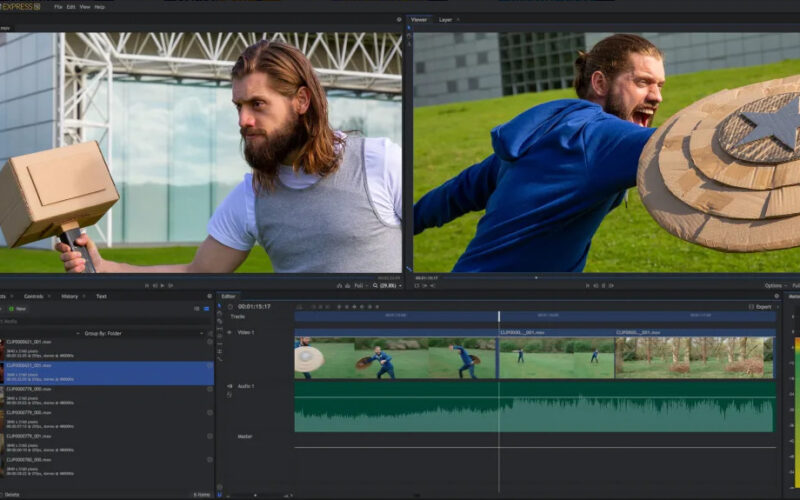Viewport: 800px width, 500px height.
Task: Play the clip in the Trimmer
Action: (x=163, y=286)
